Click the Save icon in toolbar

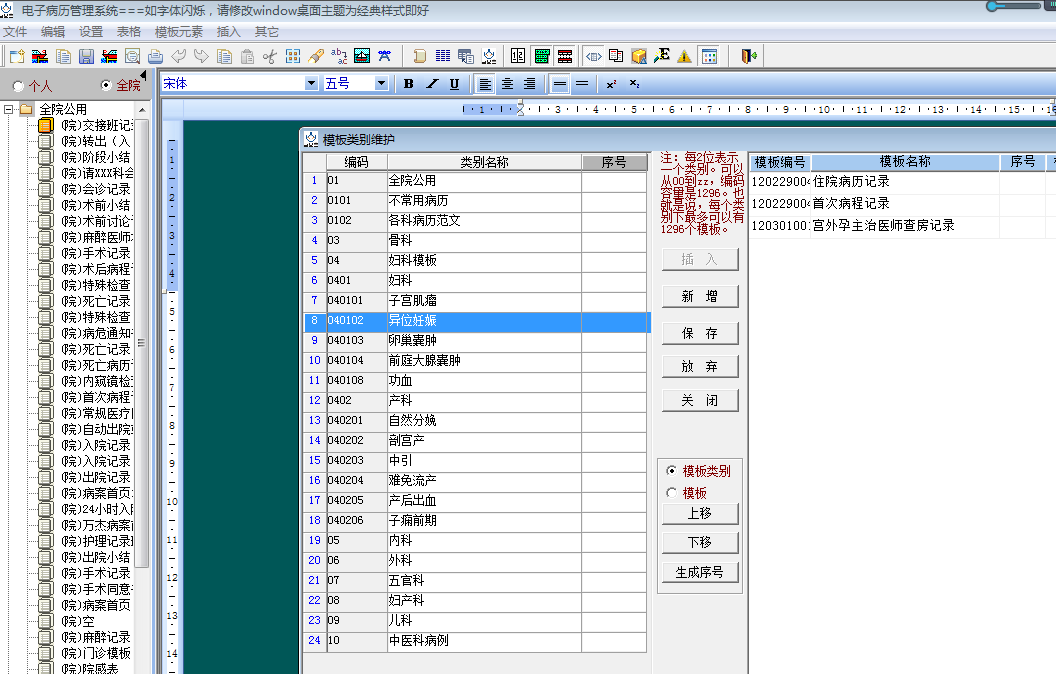click(x=84, y=57)
